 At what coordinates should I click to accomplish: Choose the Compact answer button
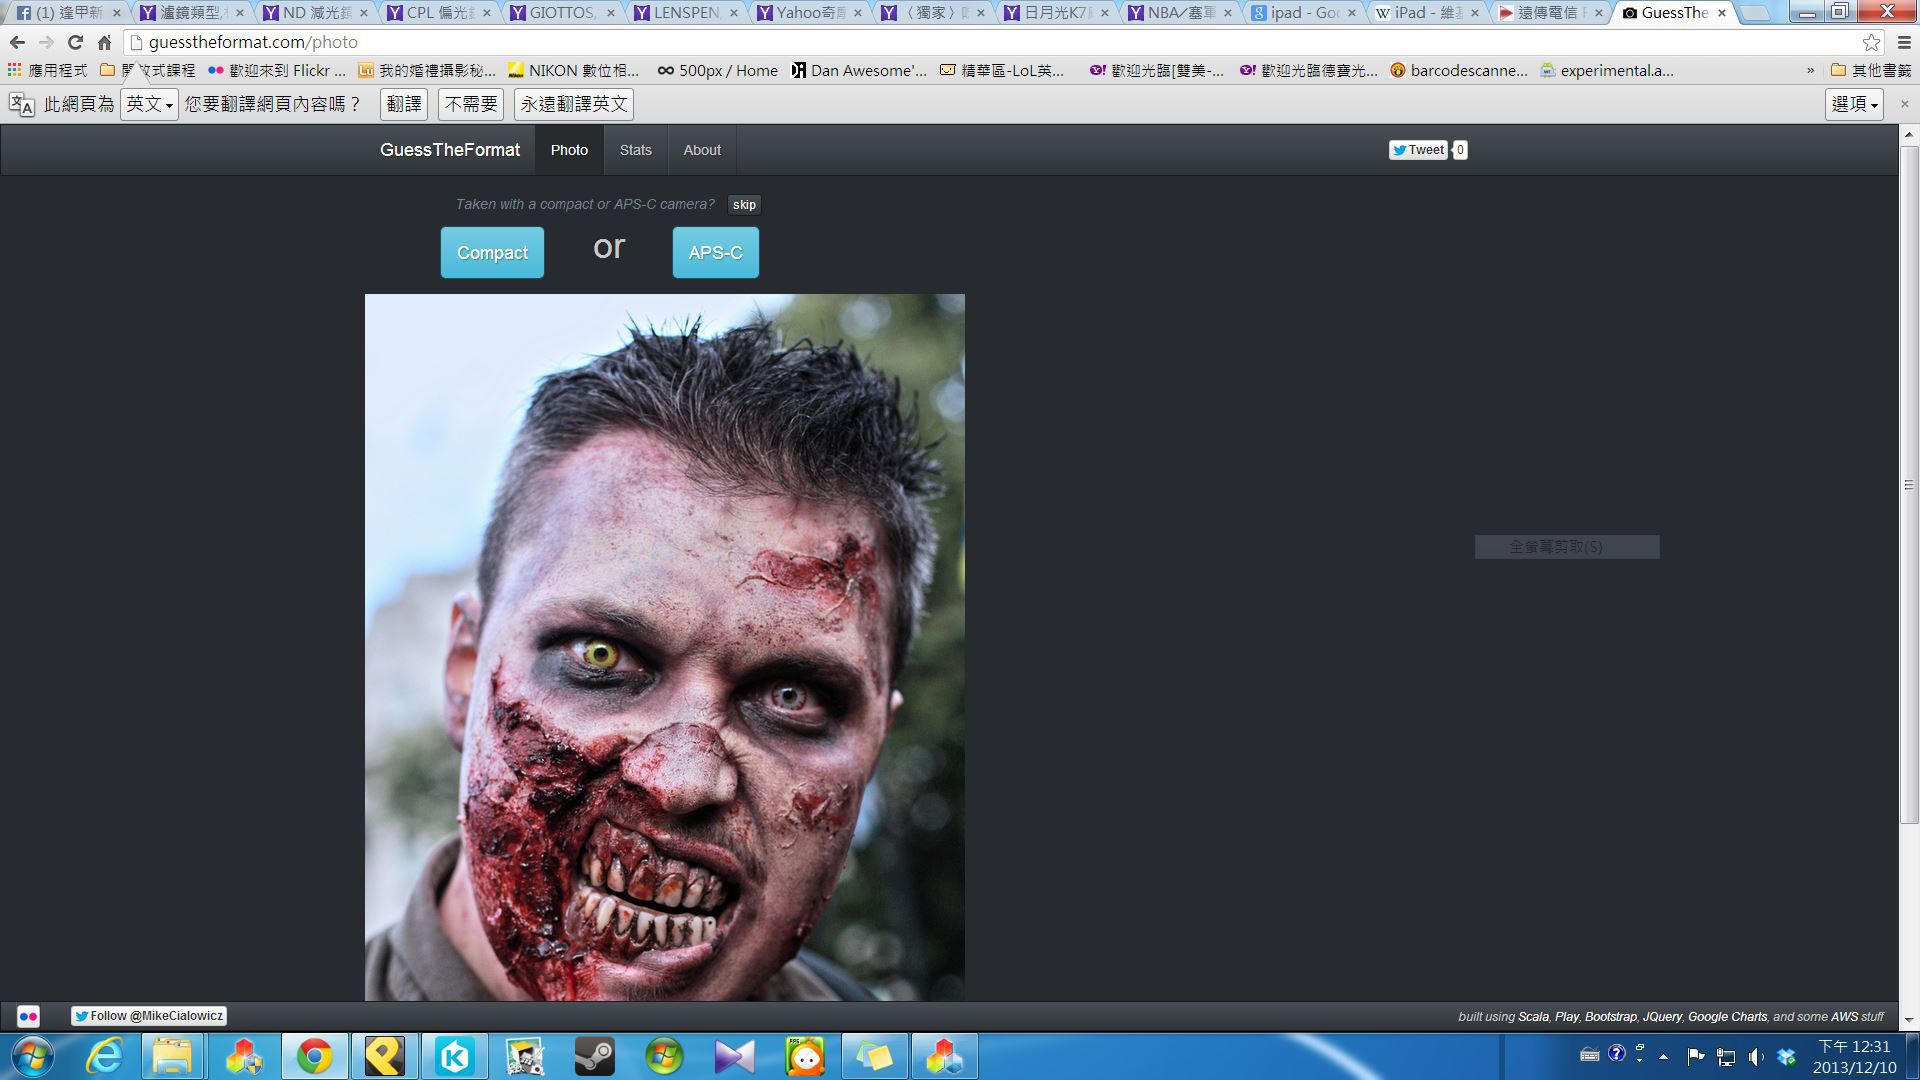[492, 253]
